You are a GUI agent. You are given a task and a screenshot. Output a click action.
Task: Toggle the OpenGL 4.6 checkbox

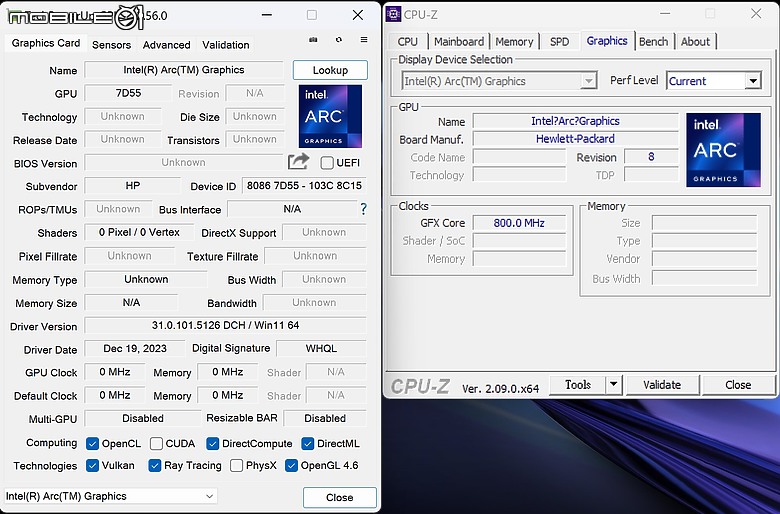point(291,465)
